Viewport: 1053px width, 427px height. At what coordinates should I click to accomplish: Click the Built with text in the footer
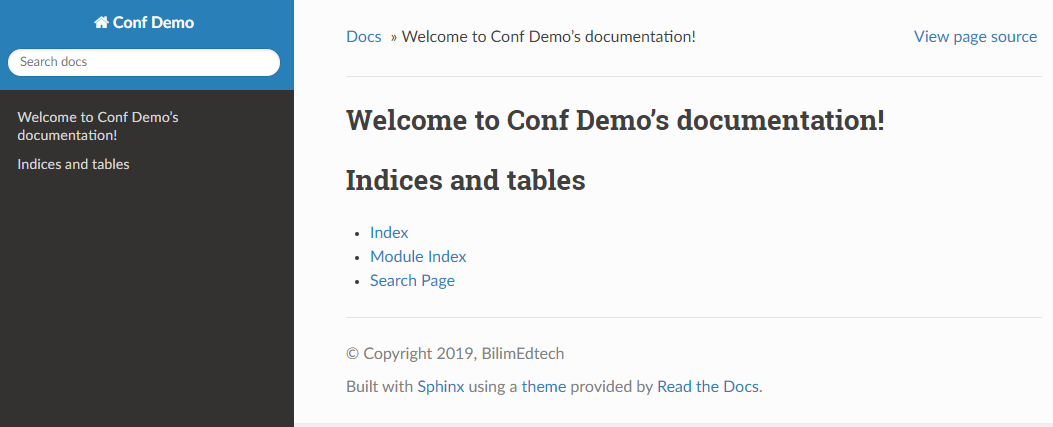coord(379,387)
